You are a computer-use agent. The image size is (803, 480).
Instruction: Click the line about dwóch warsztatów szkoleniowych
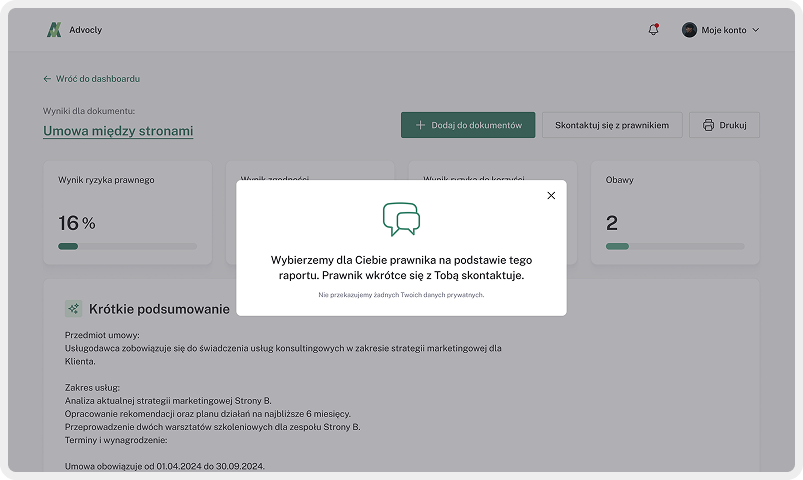213,427
